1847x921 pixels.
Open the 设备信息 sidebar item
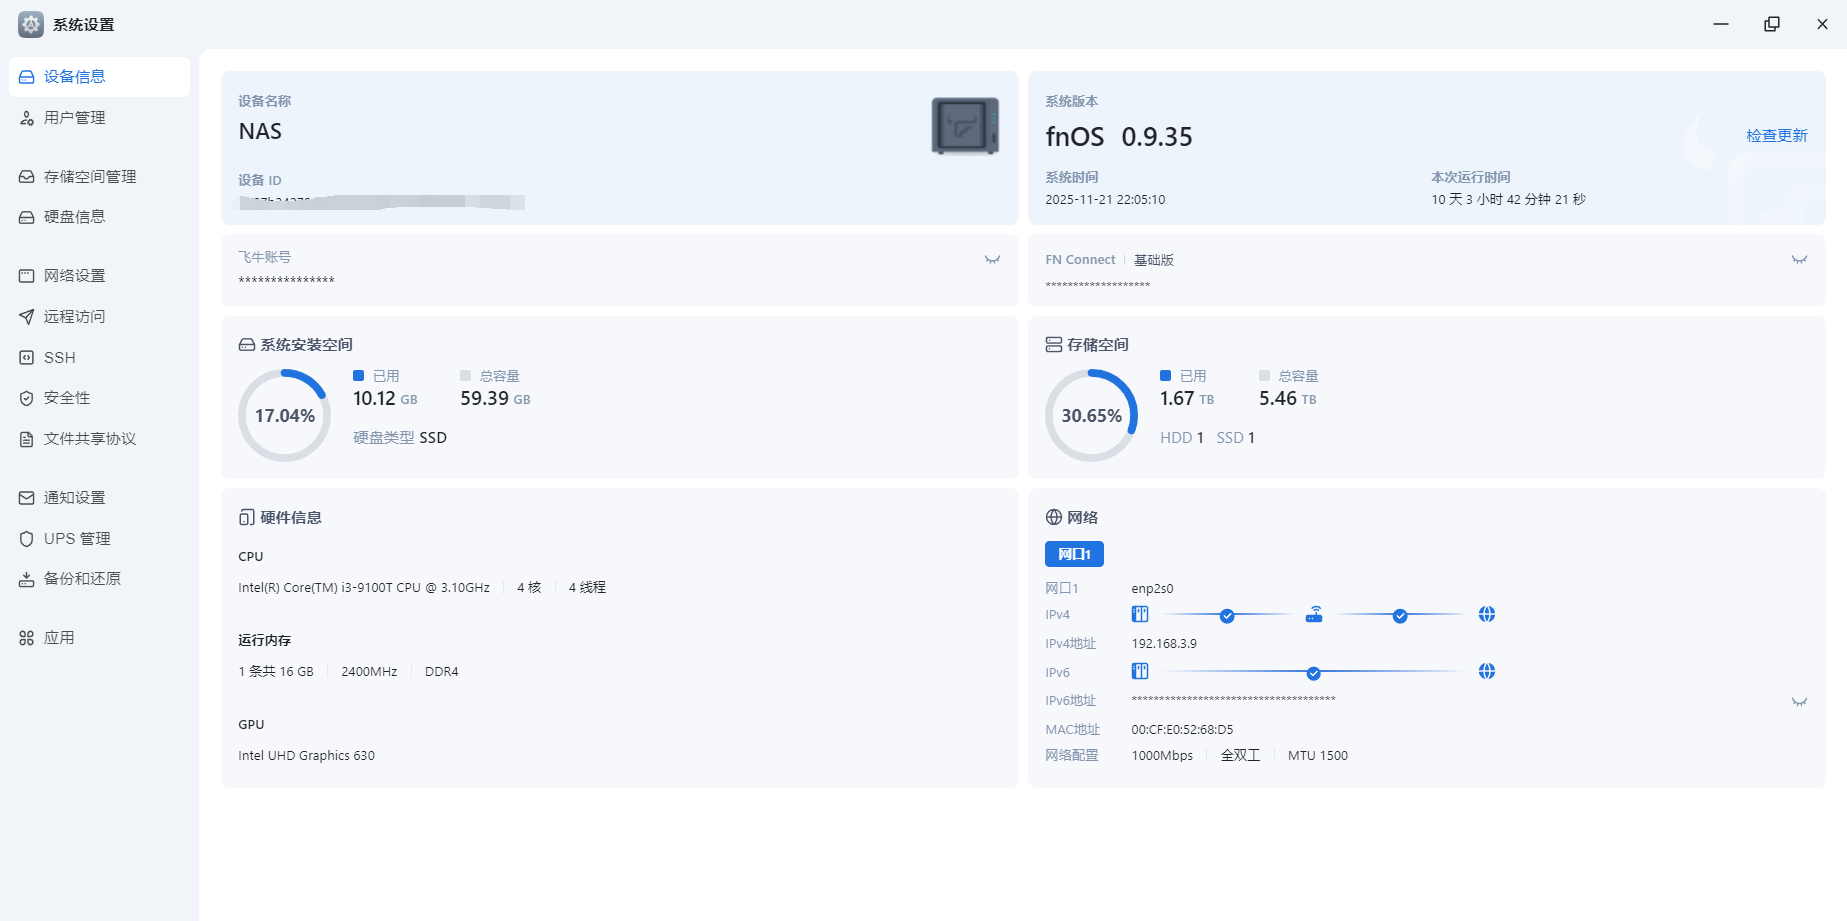(99, 77)
